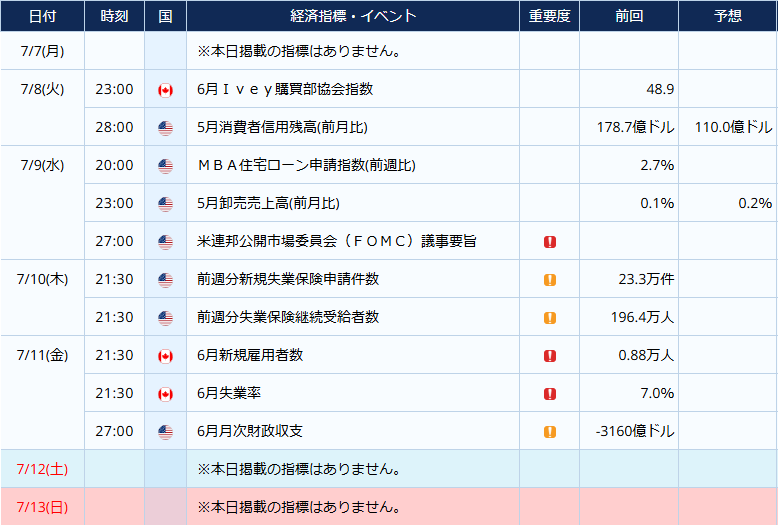Click 5月消費者信用残高(前月比) indicator name

tap(282, 128)
